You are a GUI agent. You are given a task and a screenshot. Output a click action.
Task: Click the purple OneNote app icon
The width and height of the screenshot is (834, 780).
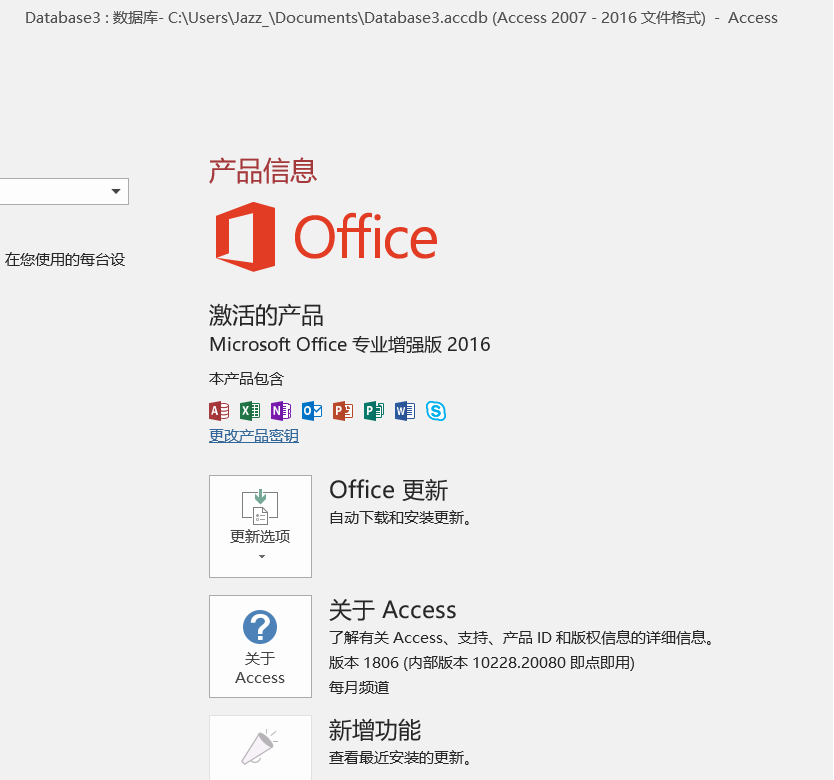[281, 411]
